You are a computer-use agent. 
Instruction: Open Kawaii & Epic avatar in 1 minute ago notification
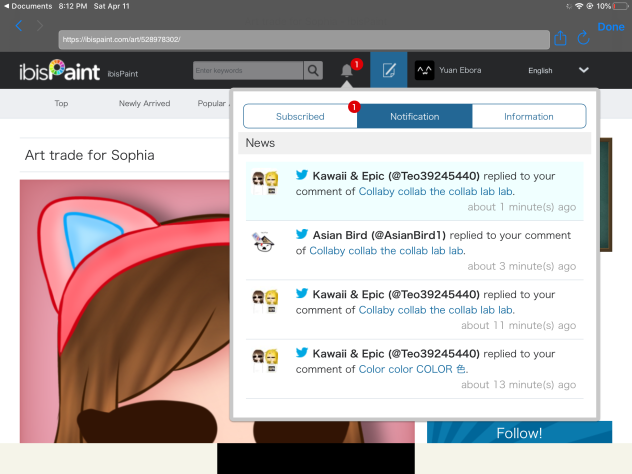pos(265,183)
